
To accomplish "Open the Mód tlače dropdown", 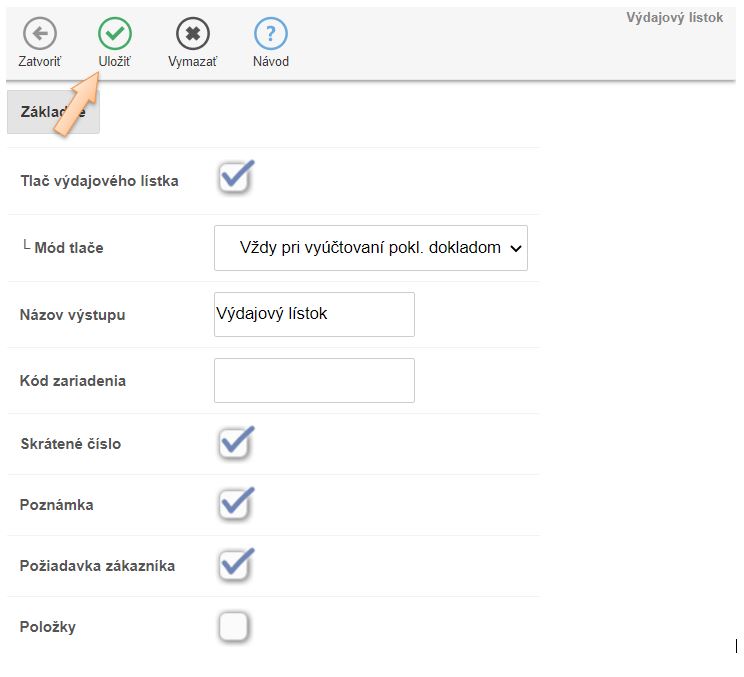I will click(x=370, y=248).
